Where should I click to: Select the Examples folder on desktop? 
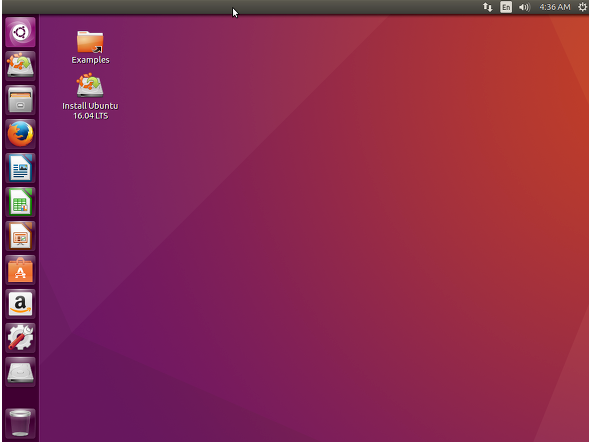coord(90,47)
